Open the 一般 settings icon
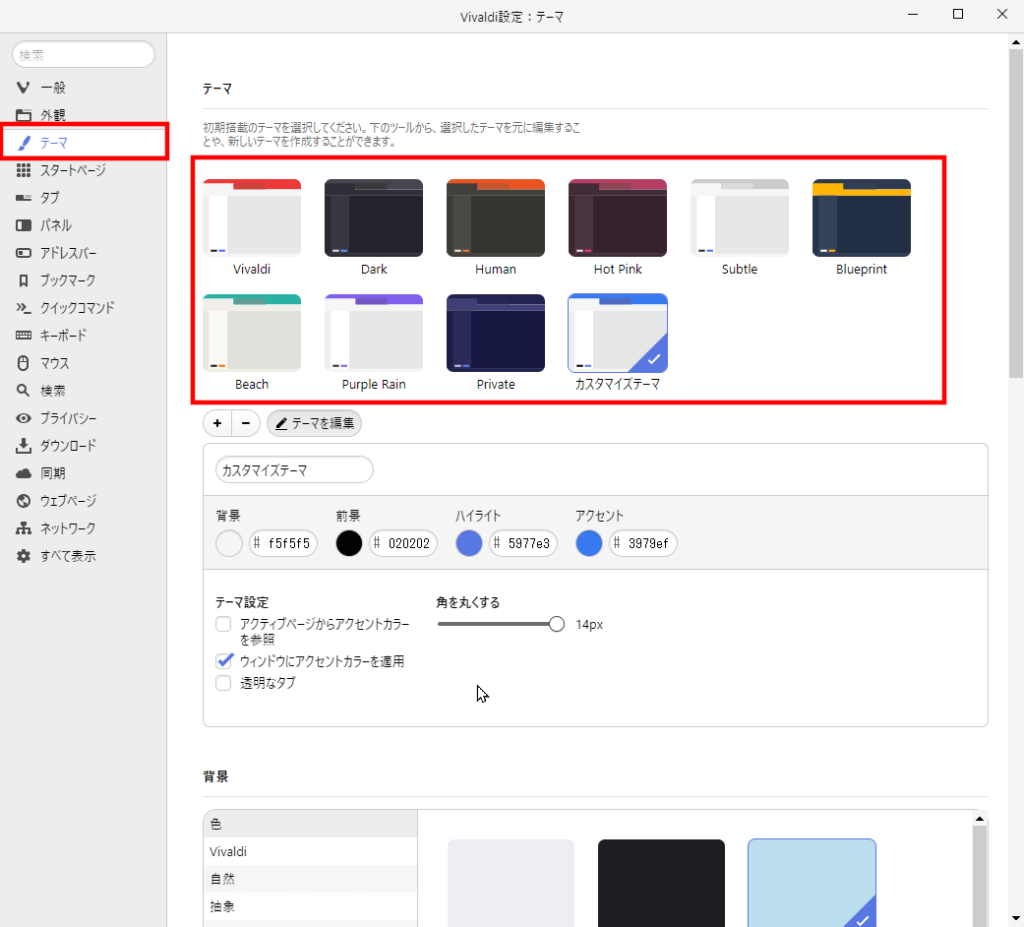The height and width of the screenshot is (927, 1024). (24, 88)
